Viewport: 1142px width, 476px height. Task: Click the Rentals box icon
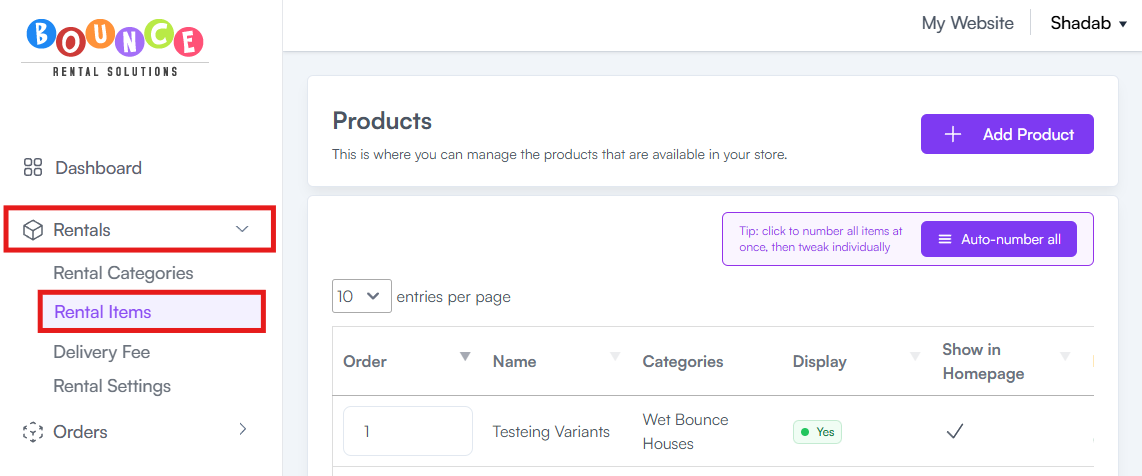tap(33, 230)
